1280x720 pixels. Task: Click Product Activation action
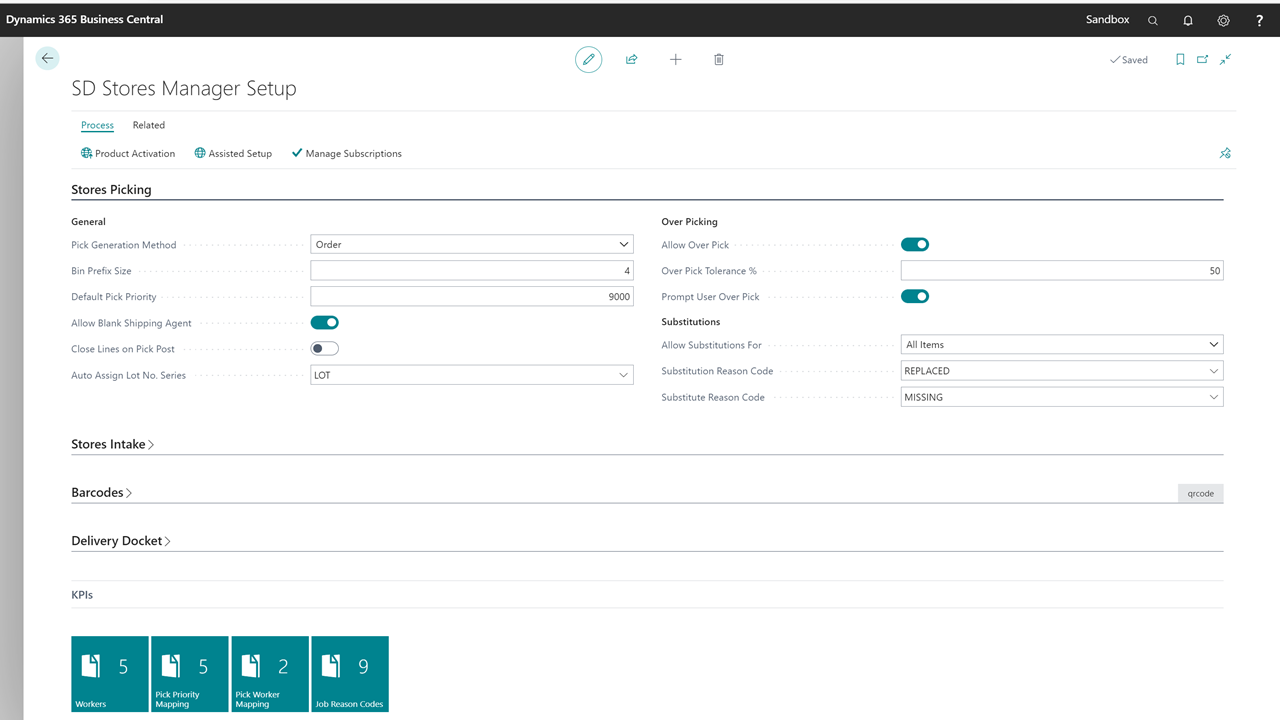(x=128, y=154)
